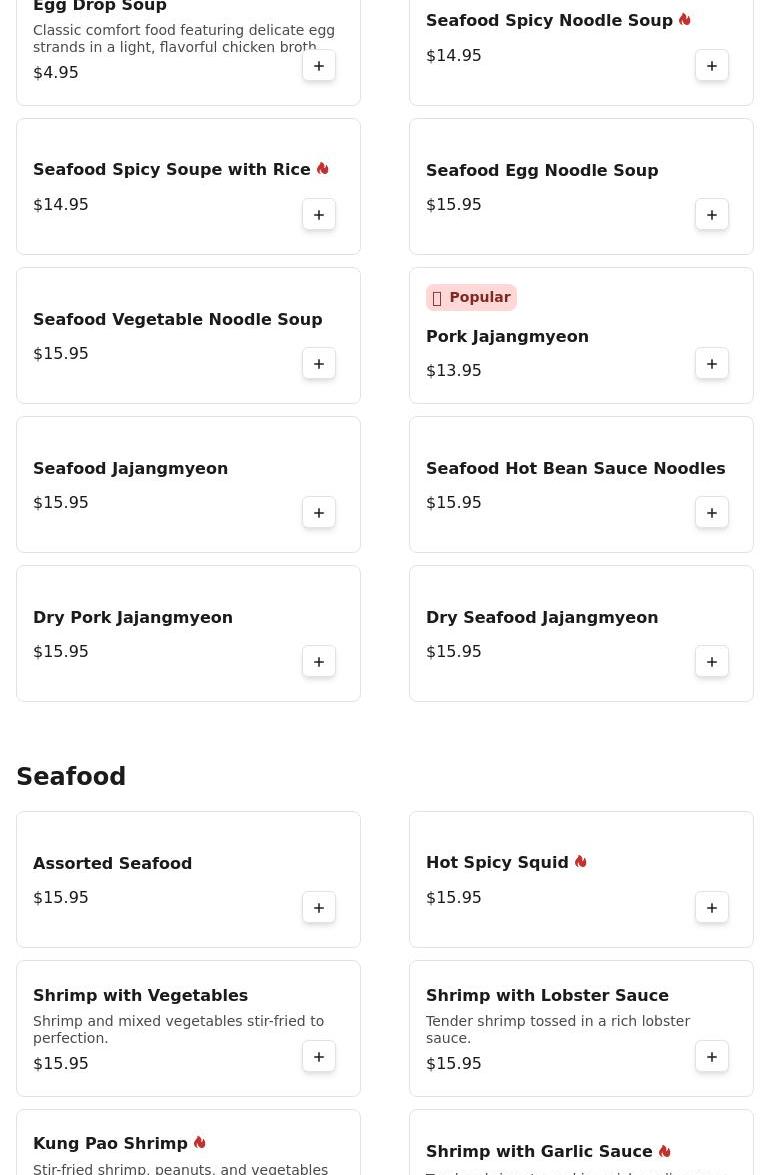Open Kung Pao Shrimp item details
770x1175 pixels.
110,1144
